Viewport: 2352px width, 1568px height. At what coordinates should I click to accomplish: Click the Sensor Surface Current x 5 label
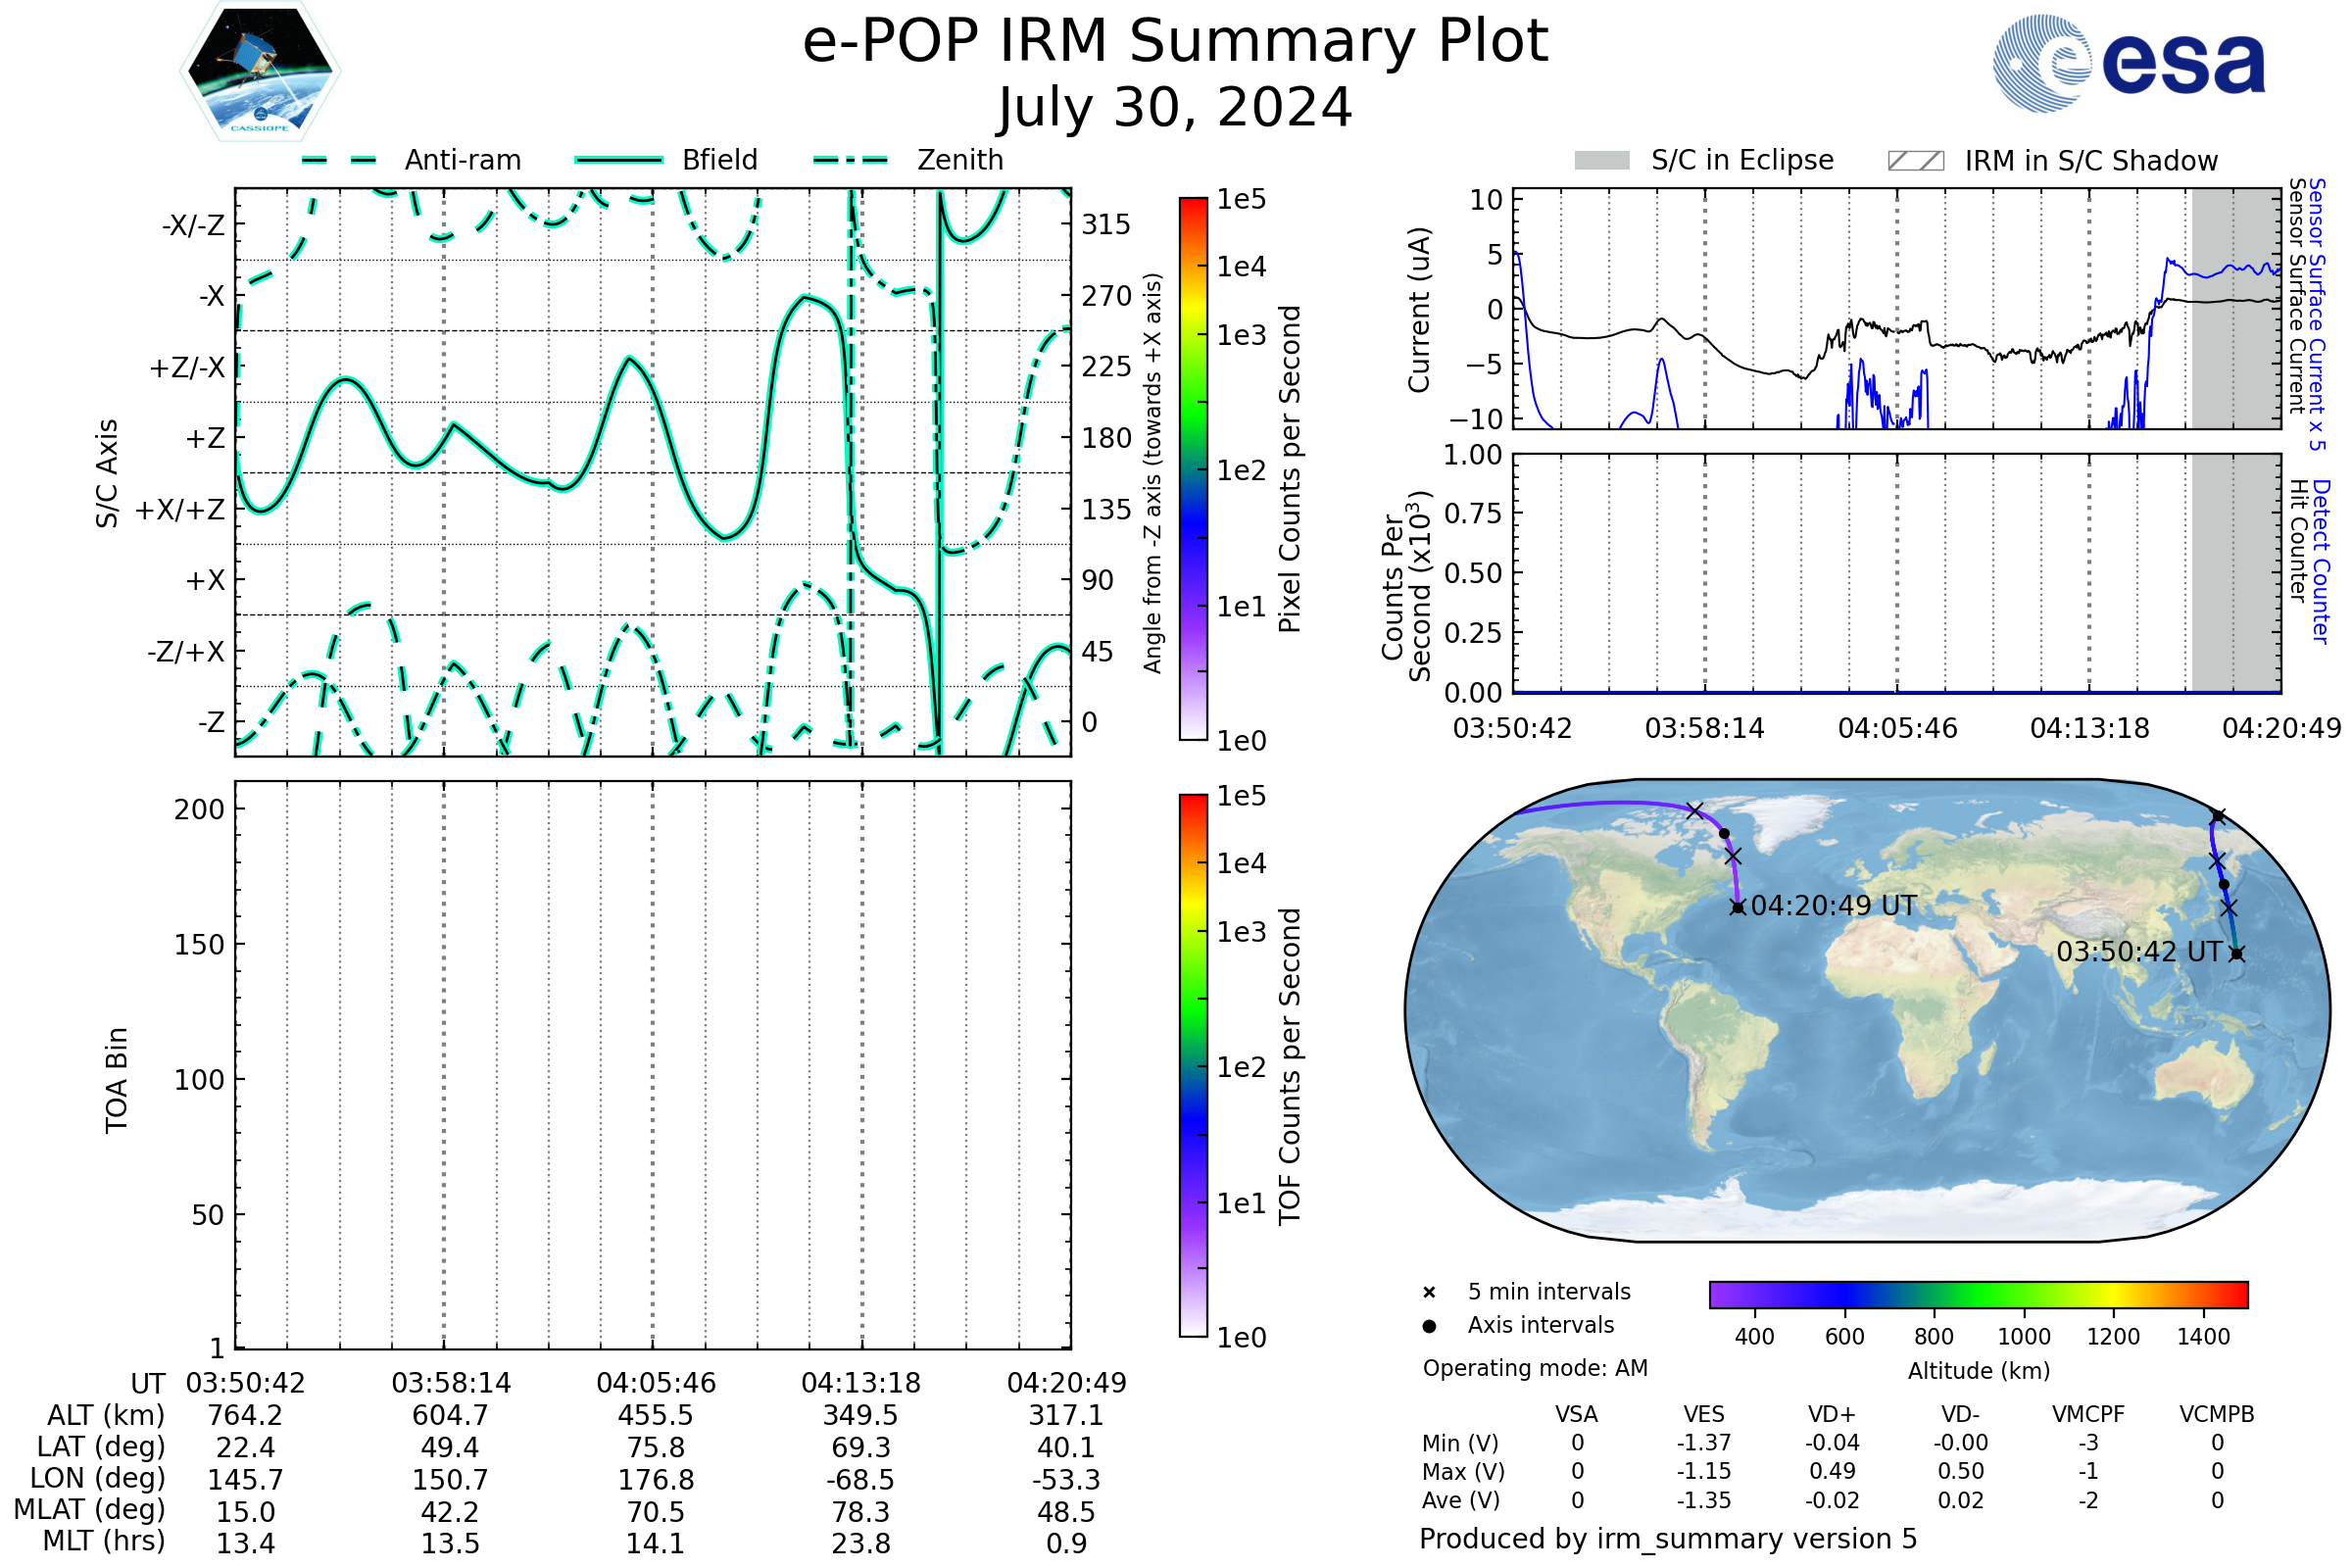click(x=2316, y=314)
